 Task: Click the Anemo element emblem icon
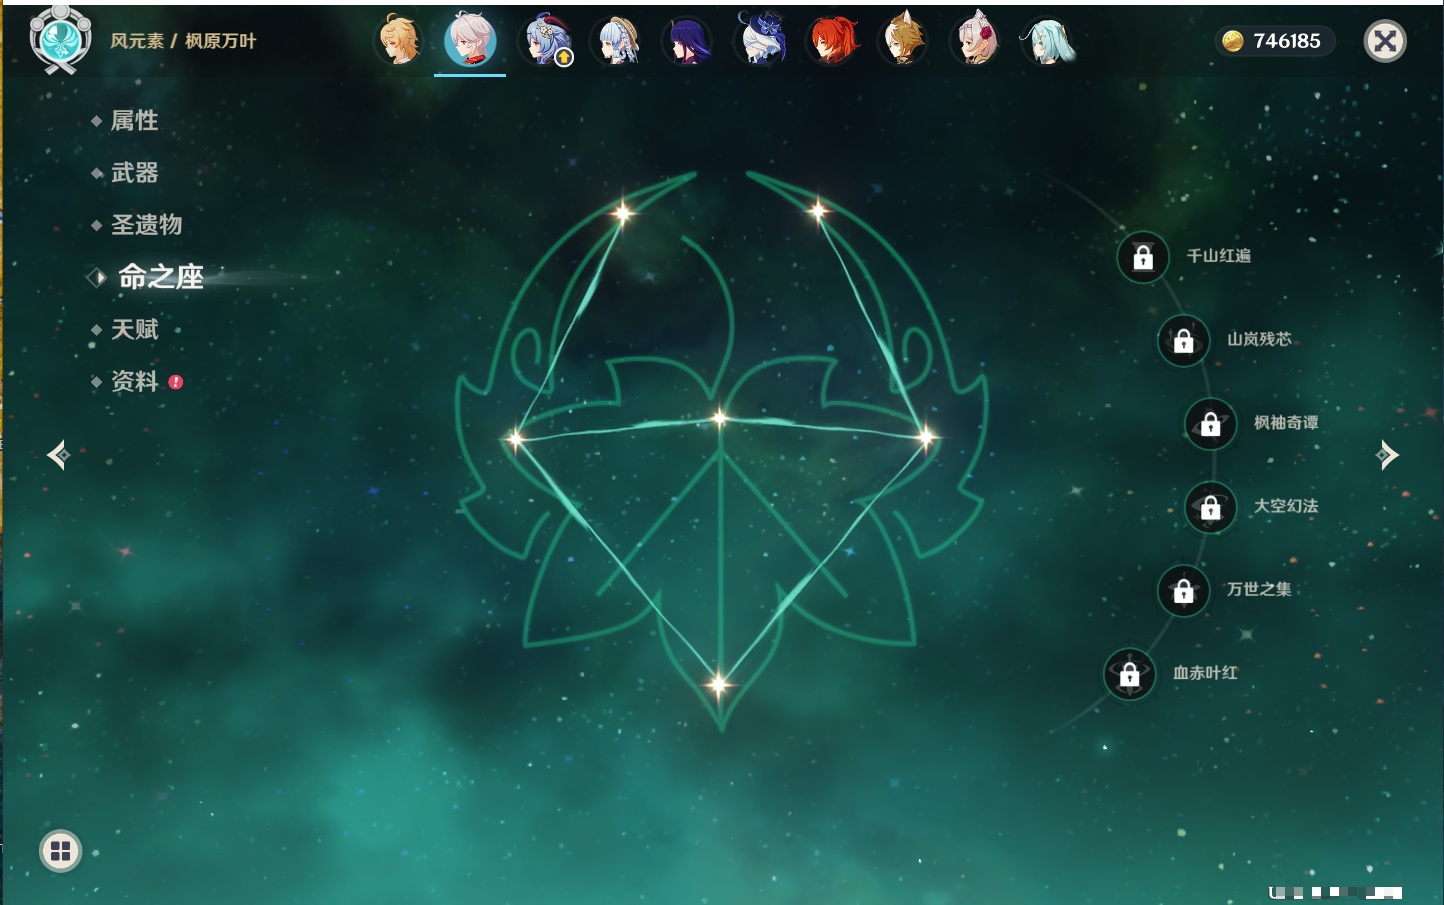60,39
